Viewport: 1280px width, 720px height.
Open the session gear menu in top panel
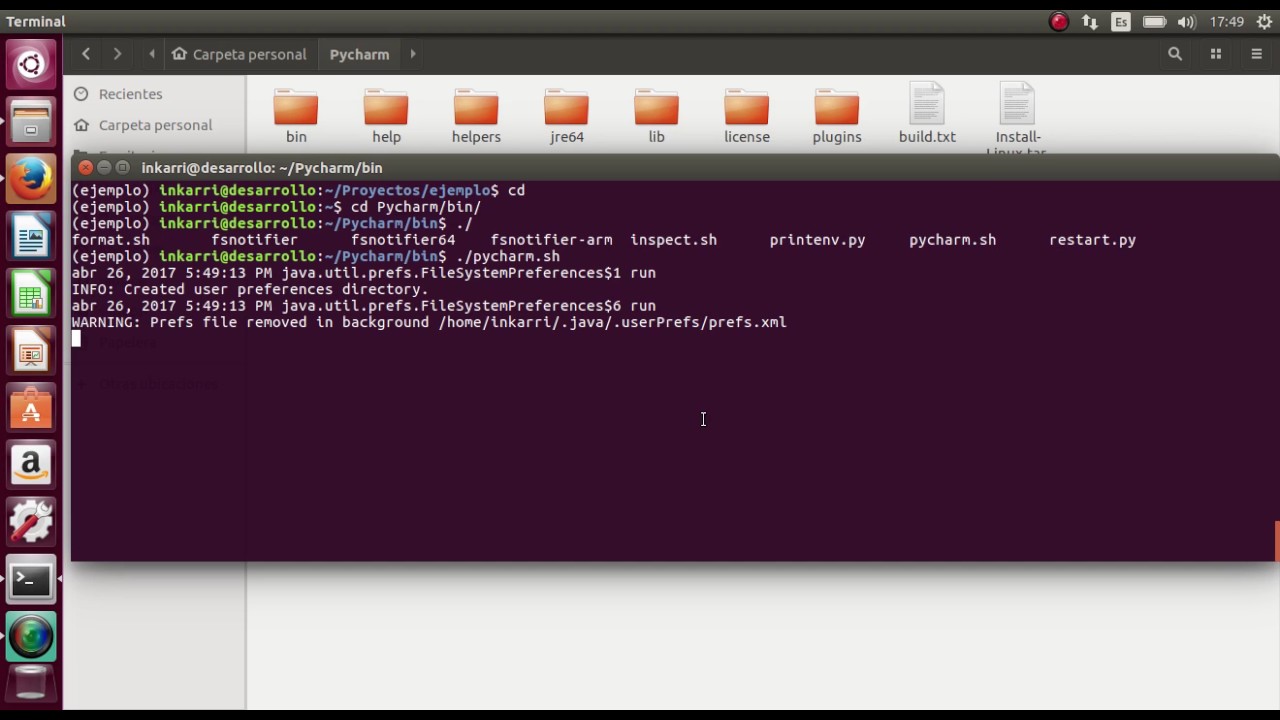[x=1264, y=21]
